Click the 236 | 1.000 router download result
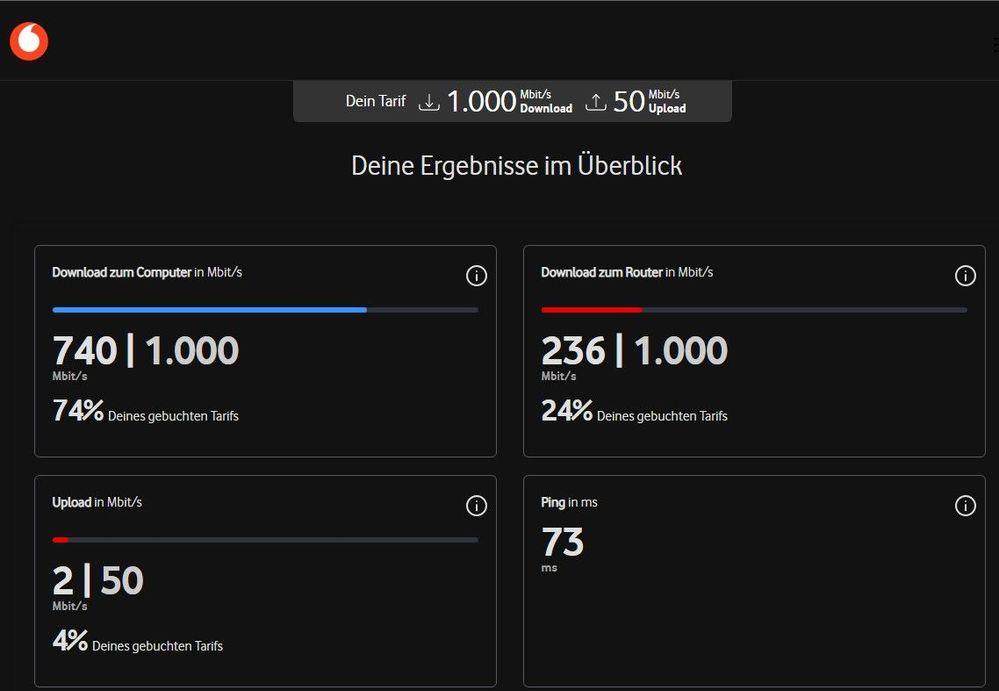The image size is (999, 691). pos(634,352)
